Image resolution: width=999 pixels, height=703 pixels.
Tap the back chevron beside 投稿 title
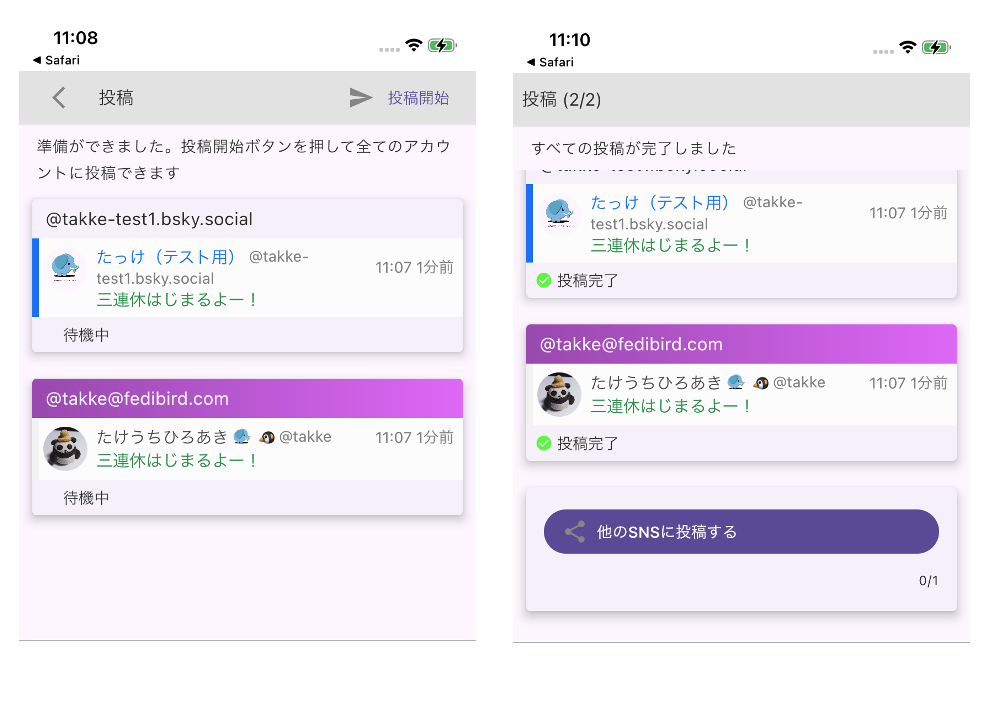[59, 98]
